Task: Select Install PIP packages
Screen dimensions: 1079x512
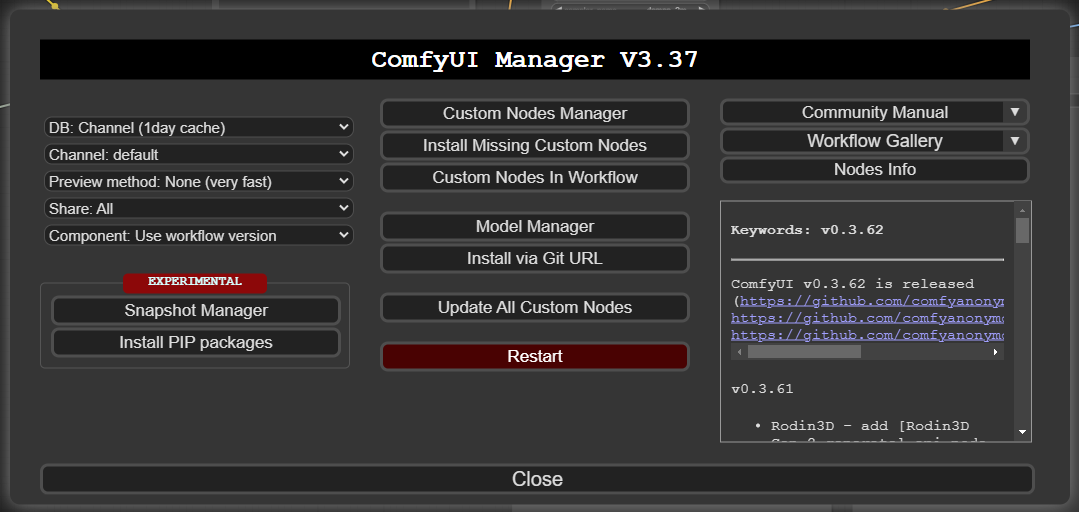Action: (x=196, y=343)
